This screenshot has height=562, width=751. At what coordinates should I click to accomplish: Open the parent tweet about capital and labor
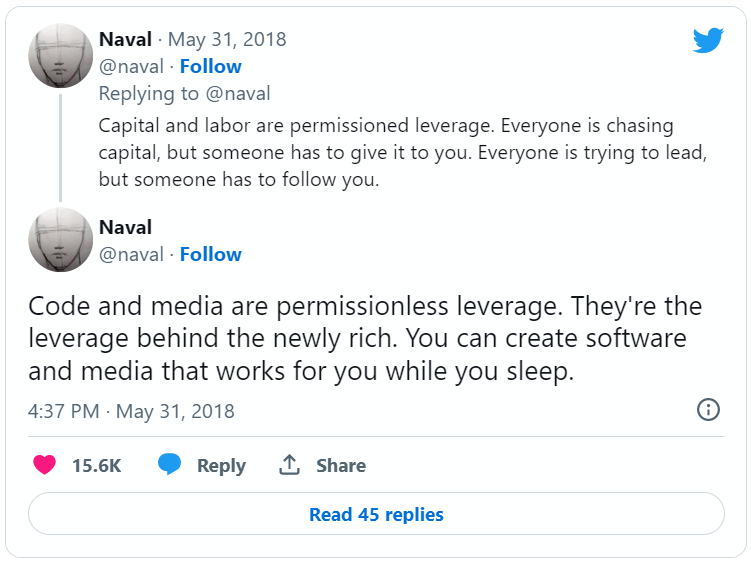[385, 153]
